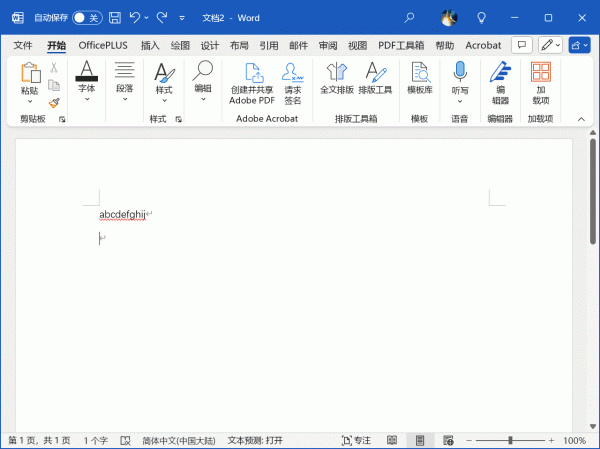Open the 样式 pane dialog launcher

(x=178, y=119)
